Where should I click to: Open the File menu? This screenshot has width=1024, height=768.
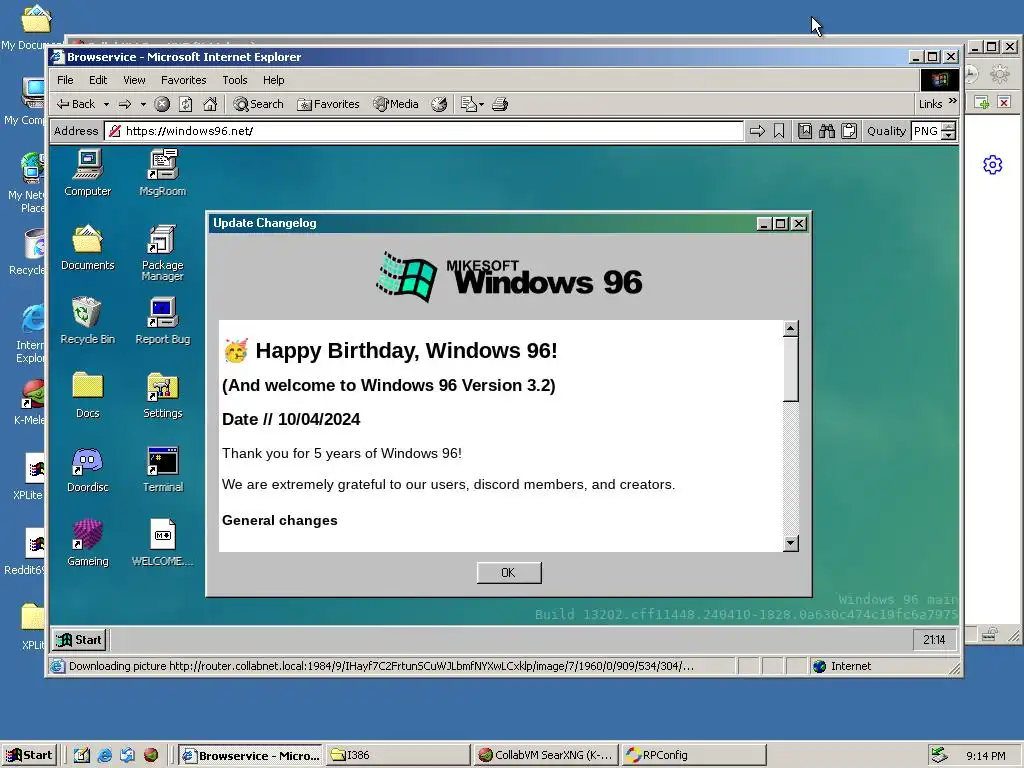pyautogui.click(x=65, y=80)
